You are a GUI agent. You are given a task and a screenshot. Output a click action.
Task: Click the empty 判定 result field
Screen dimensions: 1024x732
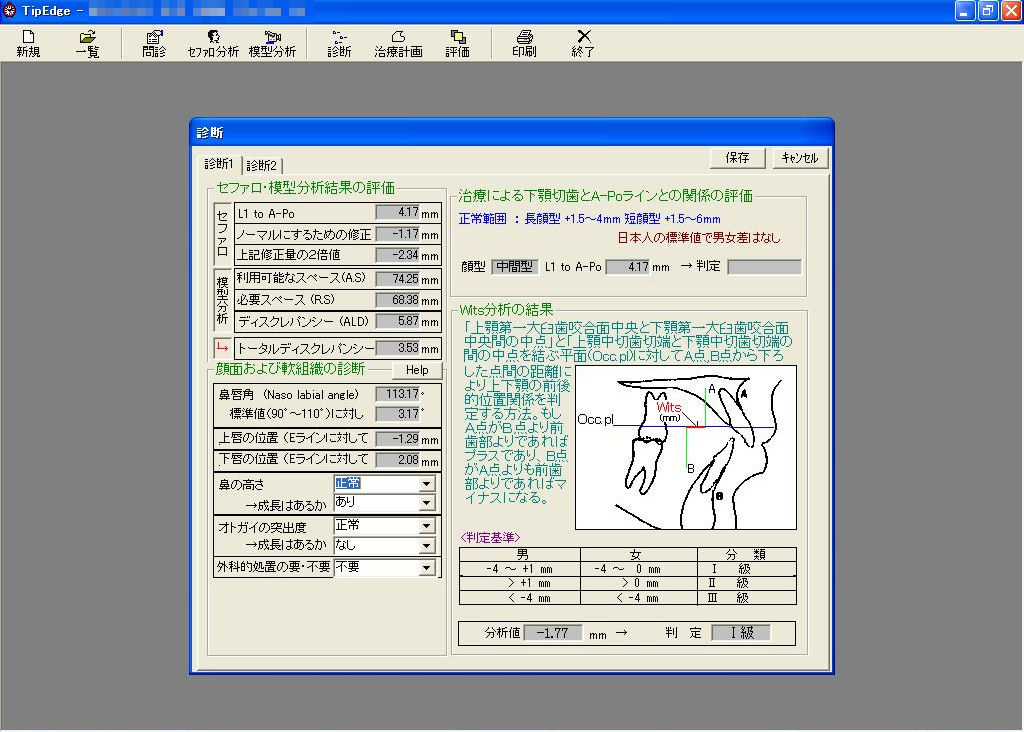[x=764, y=267]
